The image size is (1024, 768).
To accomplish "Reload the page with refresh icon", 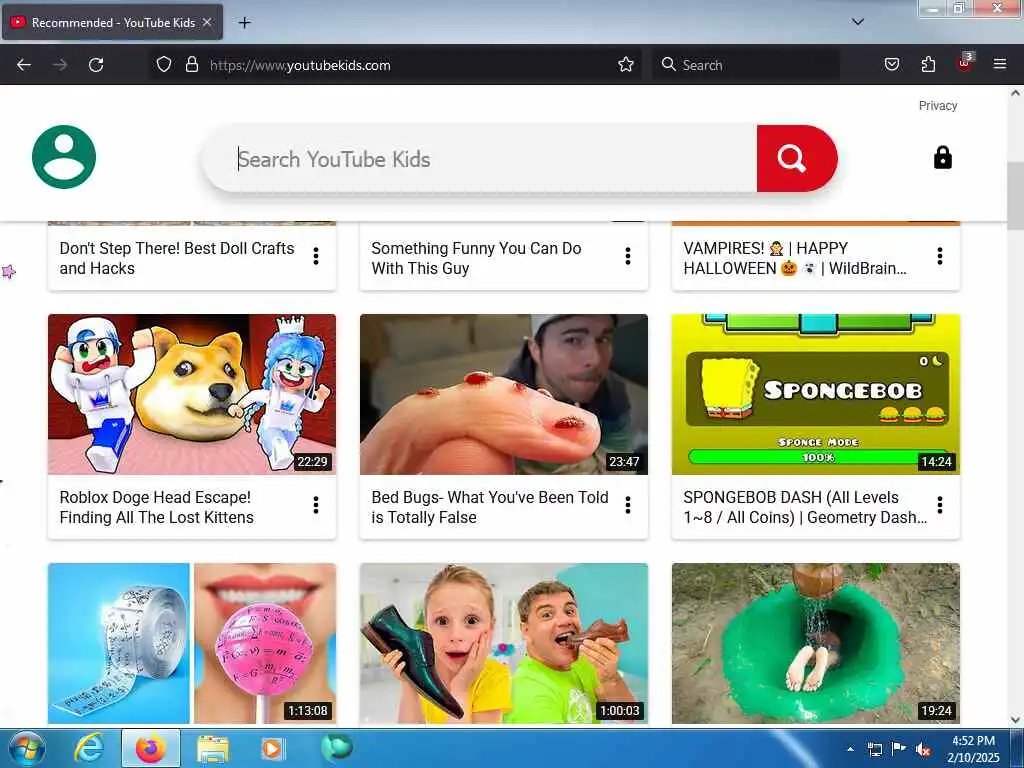I will tap(96, 65).
